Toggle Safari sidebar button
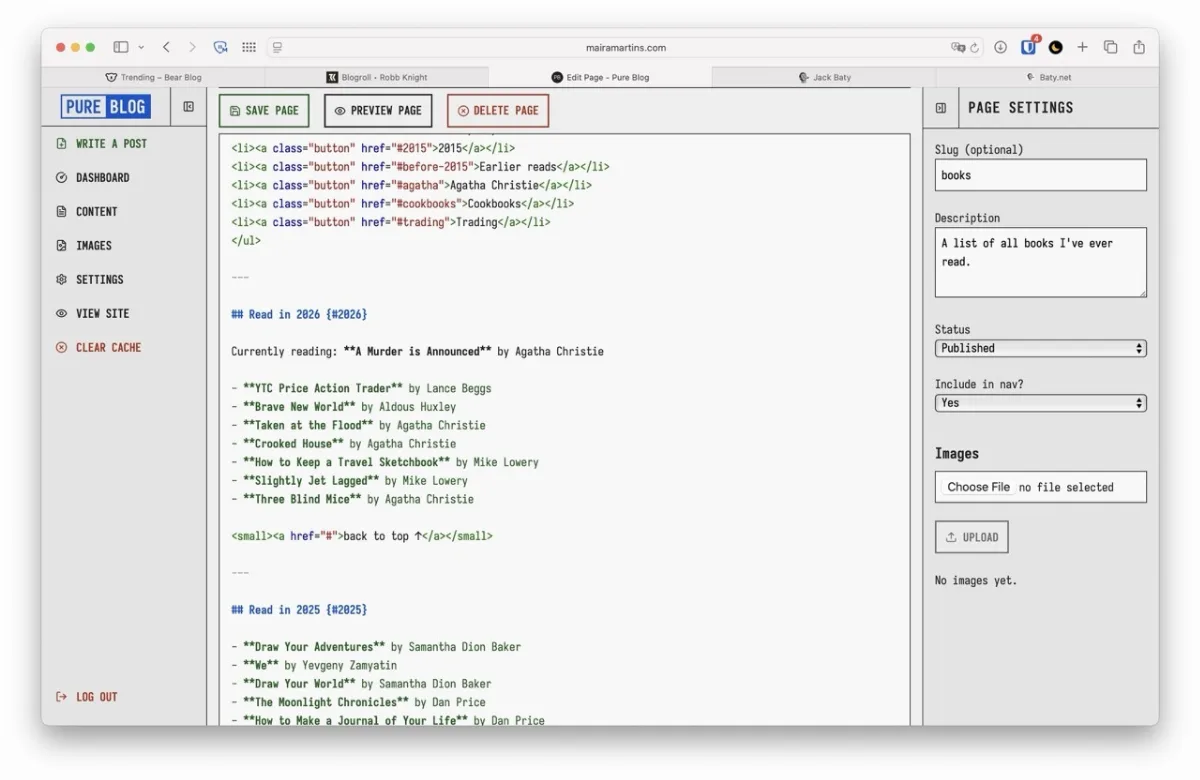The height and width of the screenshot is (780, 1200). (121, 47)
